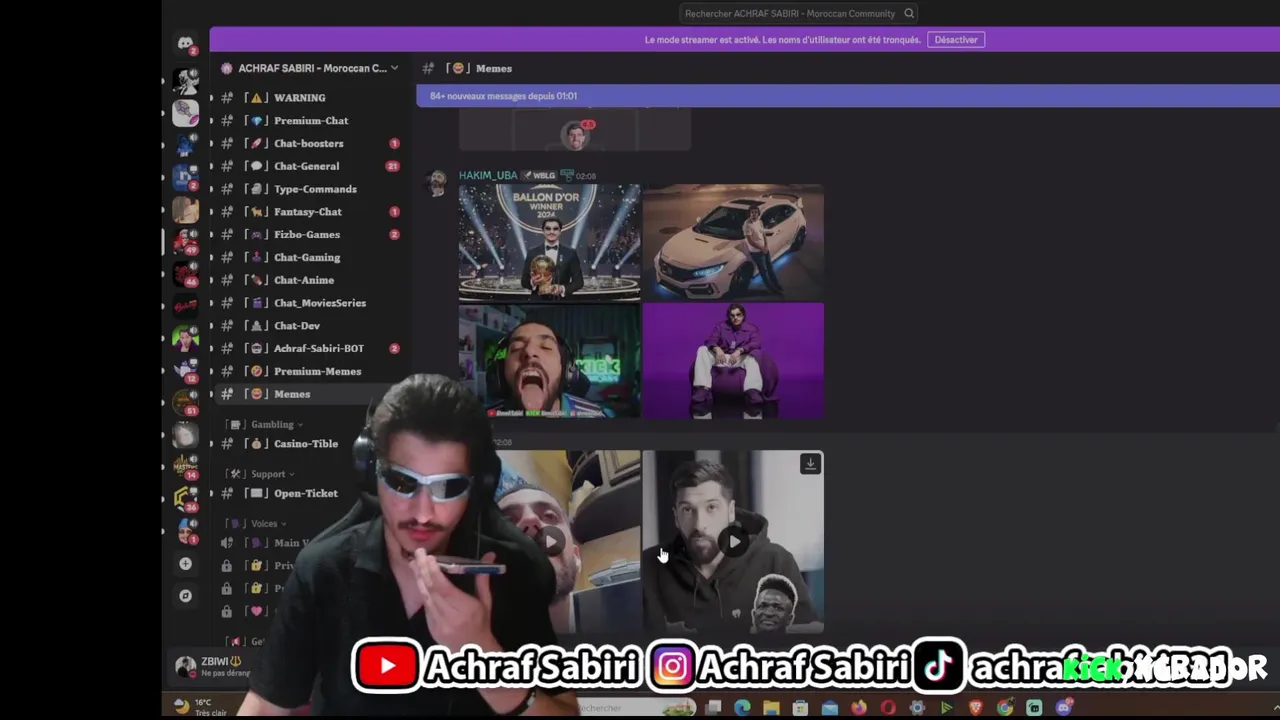Open the Fantasy-Chat channel
This screenshot has width=1280, height=720.
point(308,212)
